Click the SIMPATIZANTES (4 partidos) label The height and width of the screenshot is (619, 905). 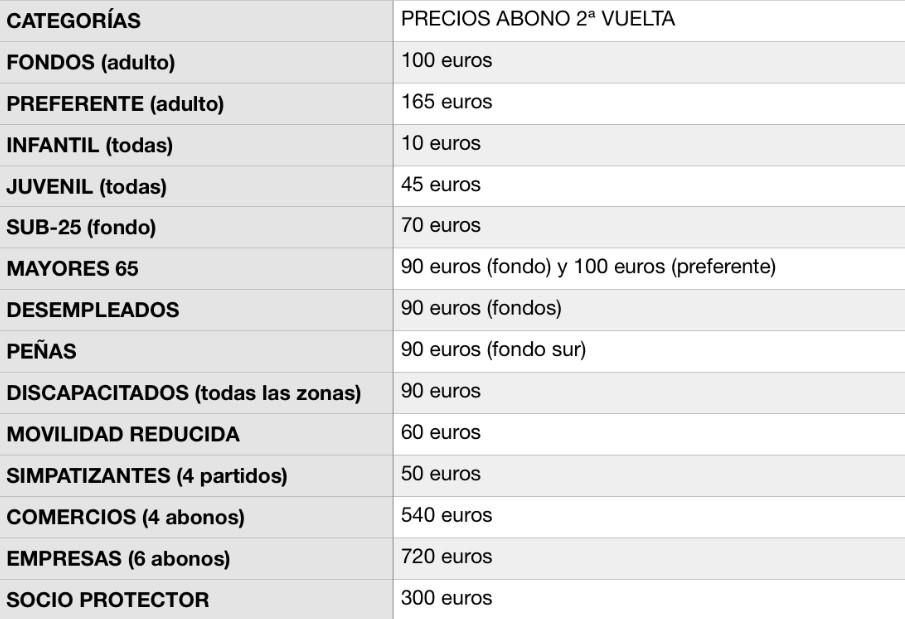point(147,476)
